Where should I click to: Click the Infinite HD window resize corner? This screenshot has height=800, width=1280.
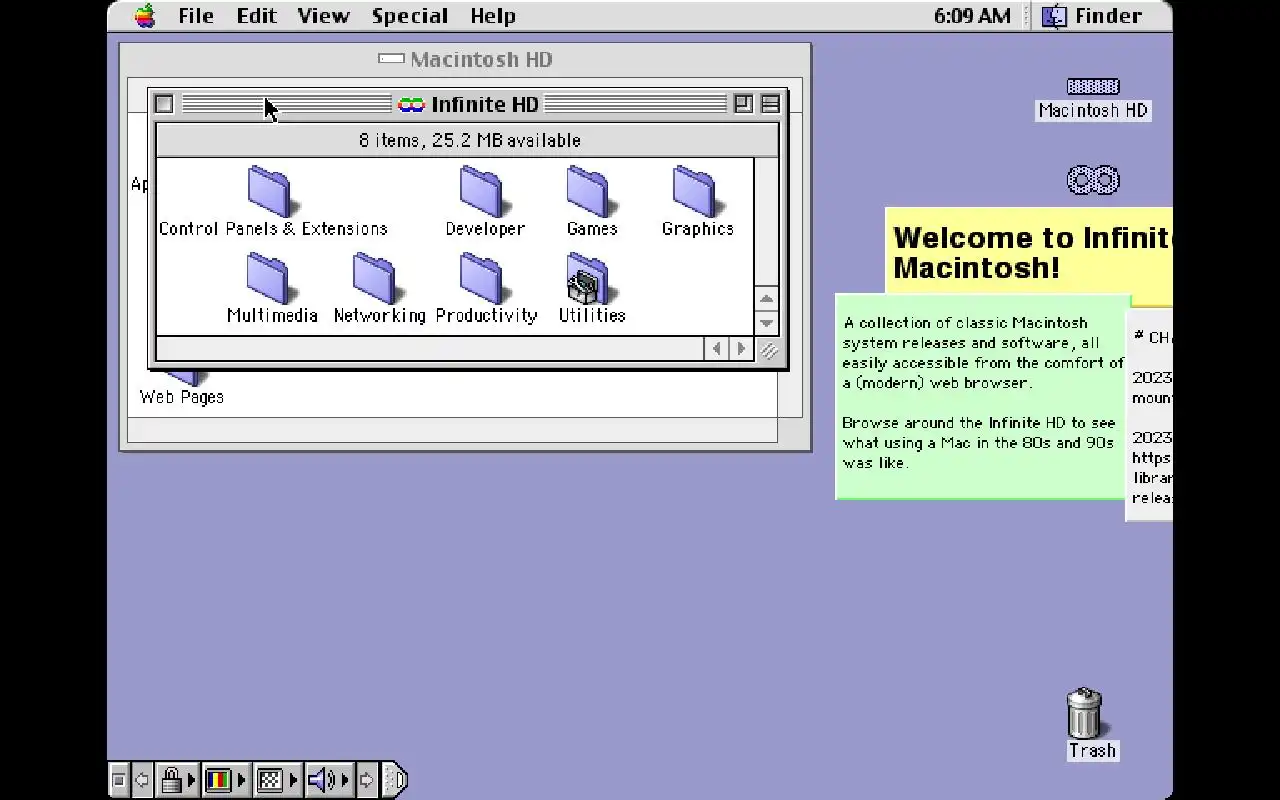768,350
